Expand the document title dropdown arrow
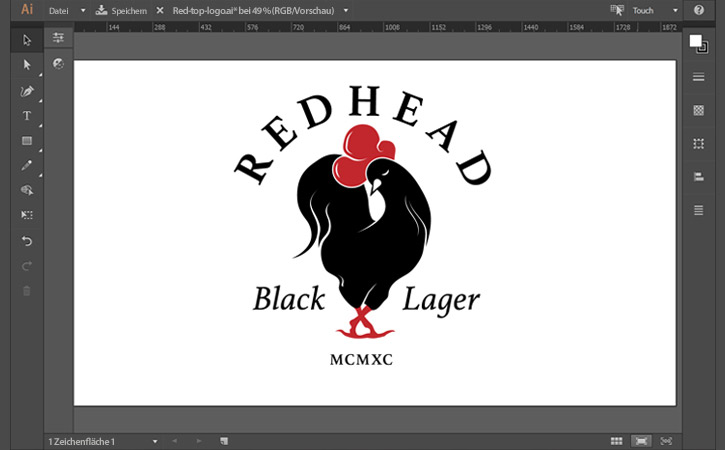 (345, 10)
